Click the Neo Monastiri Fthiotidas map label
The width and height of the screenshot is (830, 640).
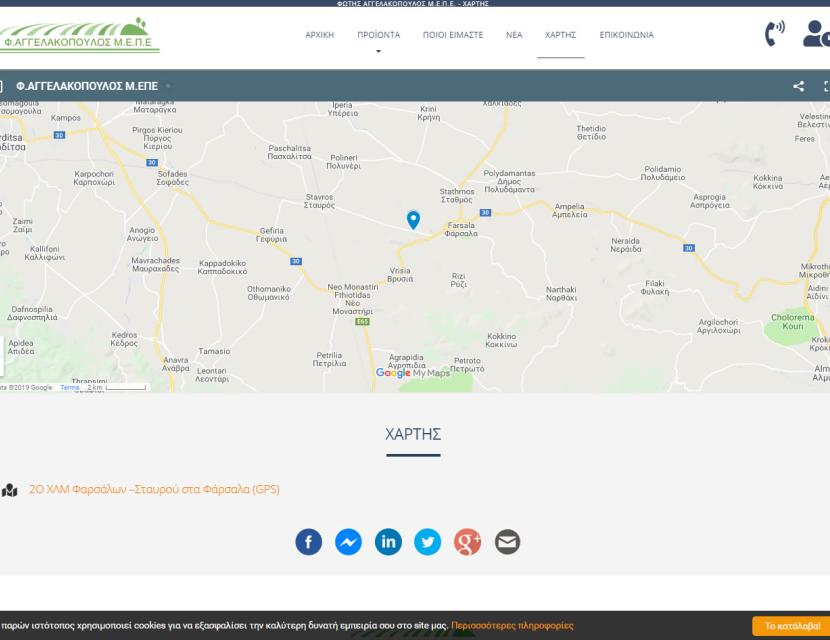[x=353, y=299]
